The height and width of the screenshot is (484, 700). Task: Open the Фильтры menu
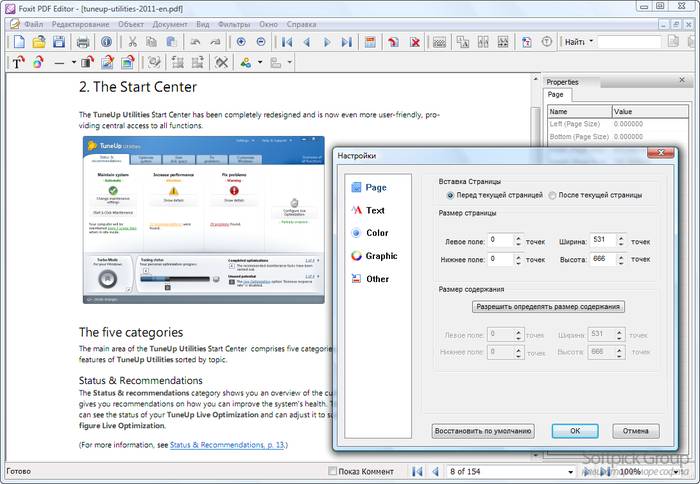click(233, 22)
